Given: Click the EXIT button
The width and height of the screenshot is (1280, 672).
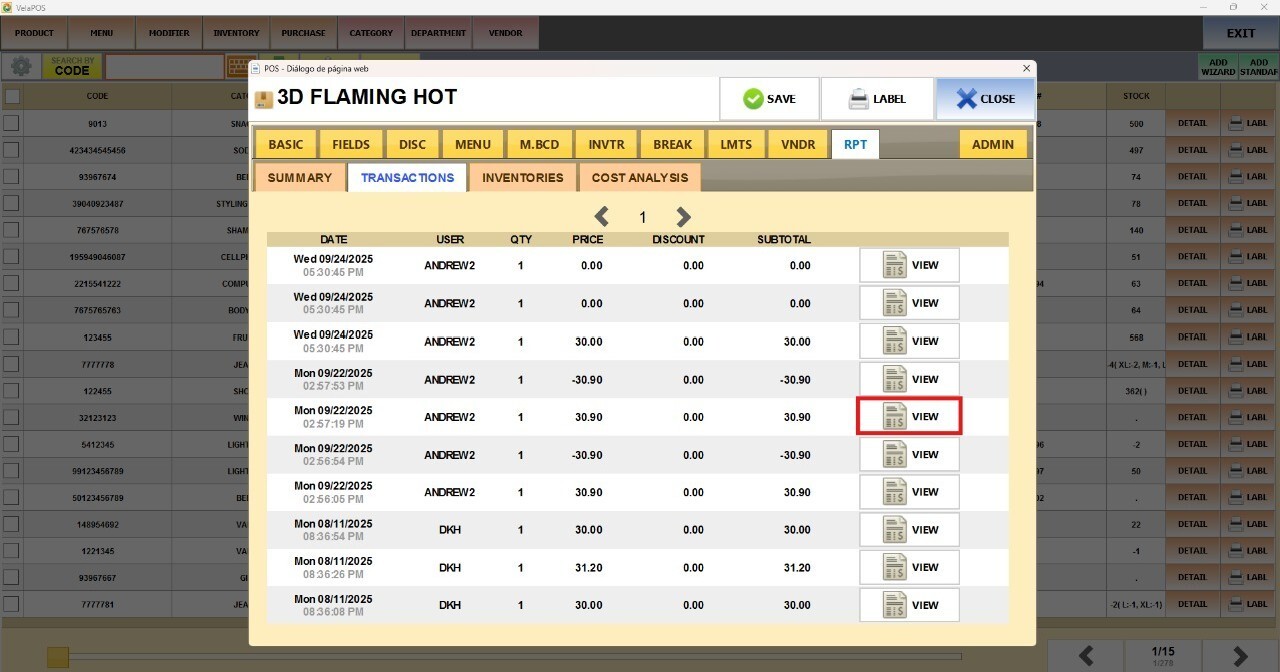Looking at the screenshot, I should [1240, 33].
